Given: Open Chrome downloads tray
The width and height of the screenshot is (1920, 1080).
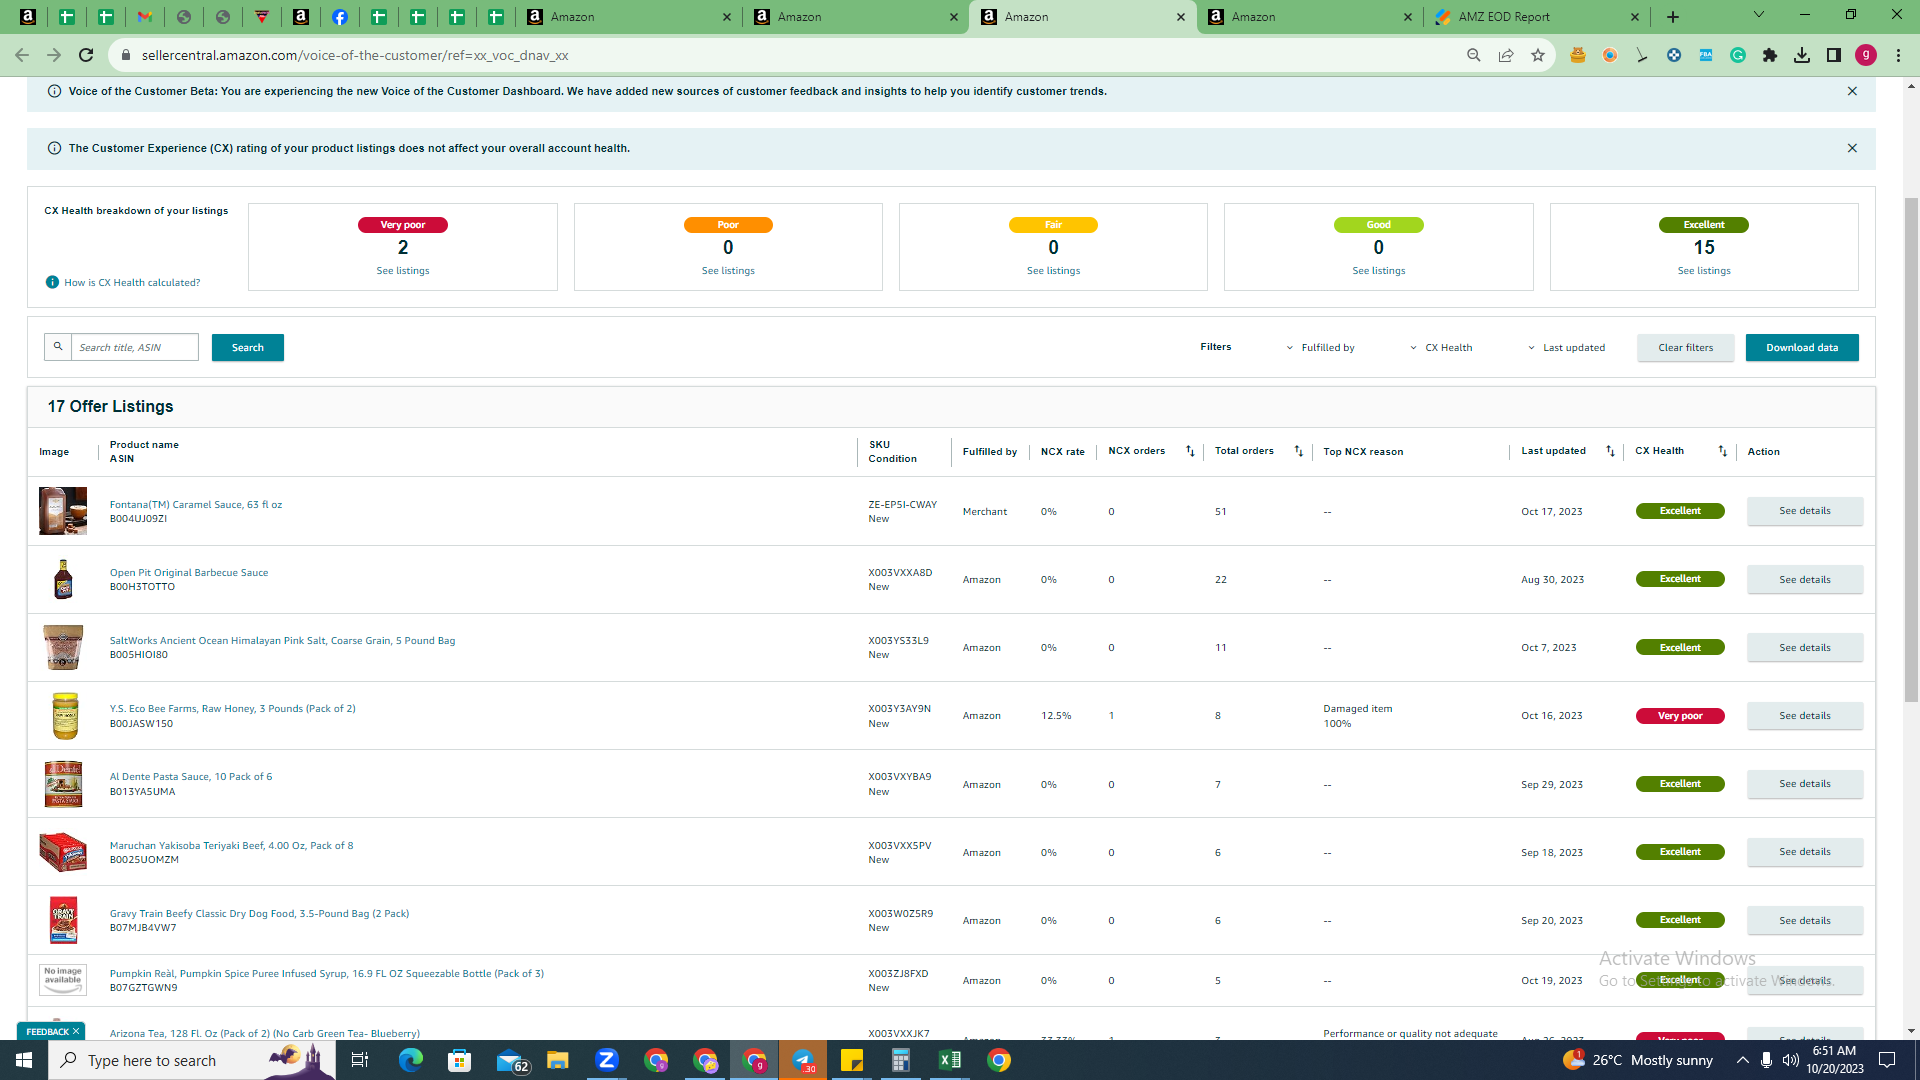Looking at the screenshot, I should [1802, 55].
